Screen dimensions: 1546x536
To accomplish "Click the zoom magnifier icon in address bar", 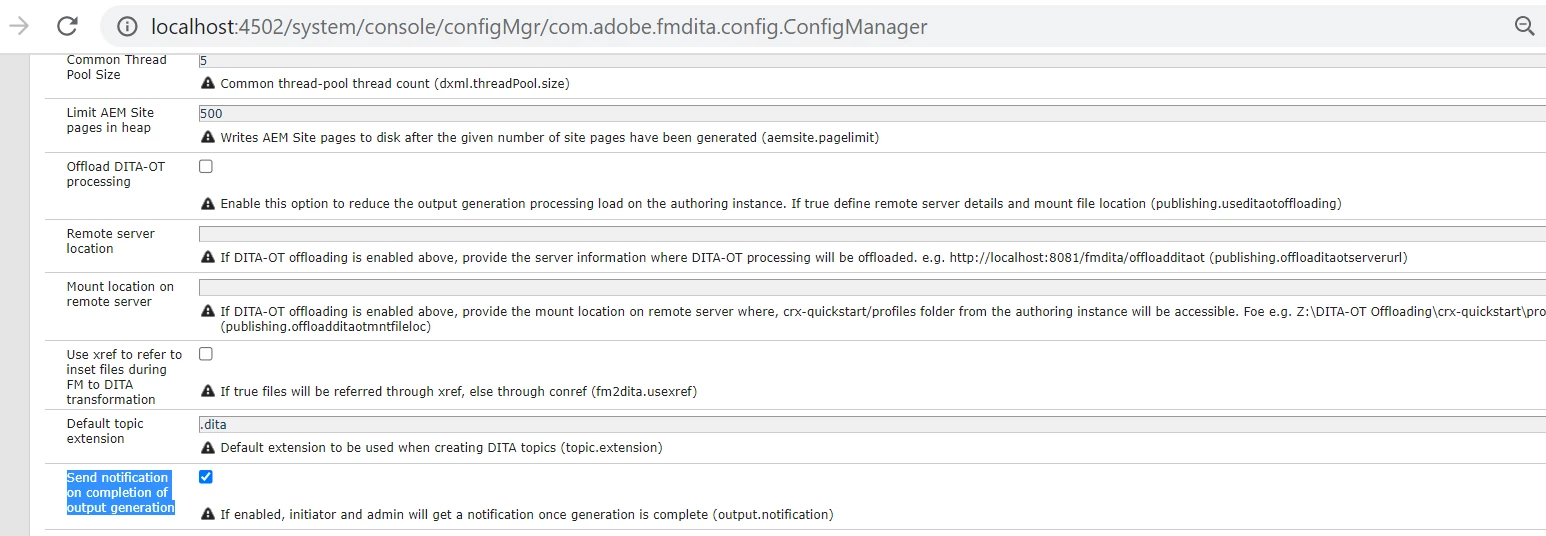I will click(1524, 27).
